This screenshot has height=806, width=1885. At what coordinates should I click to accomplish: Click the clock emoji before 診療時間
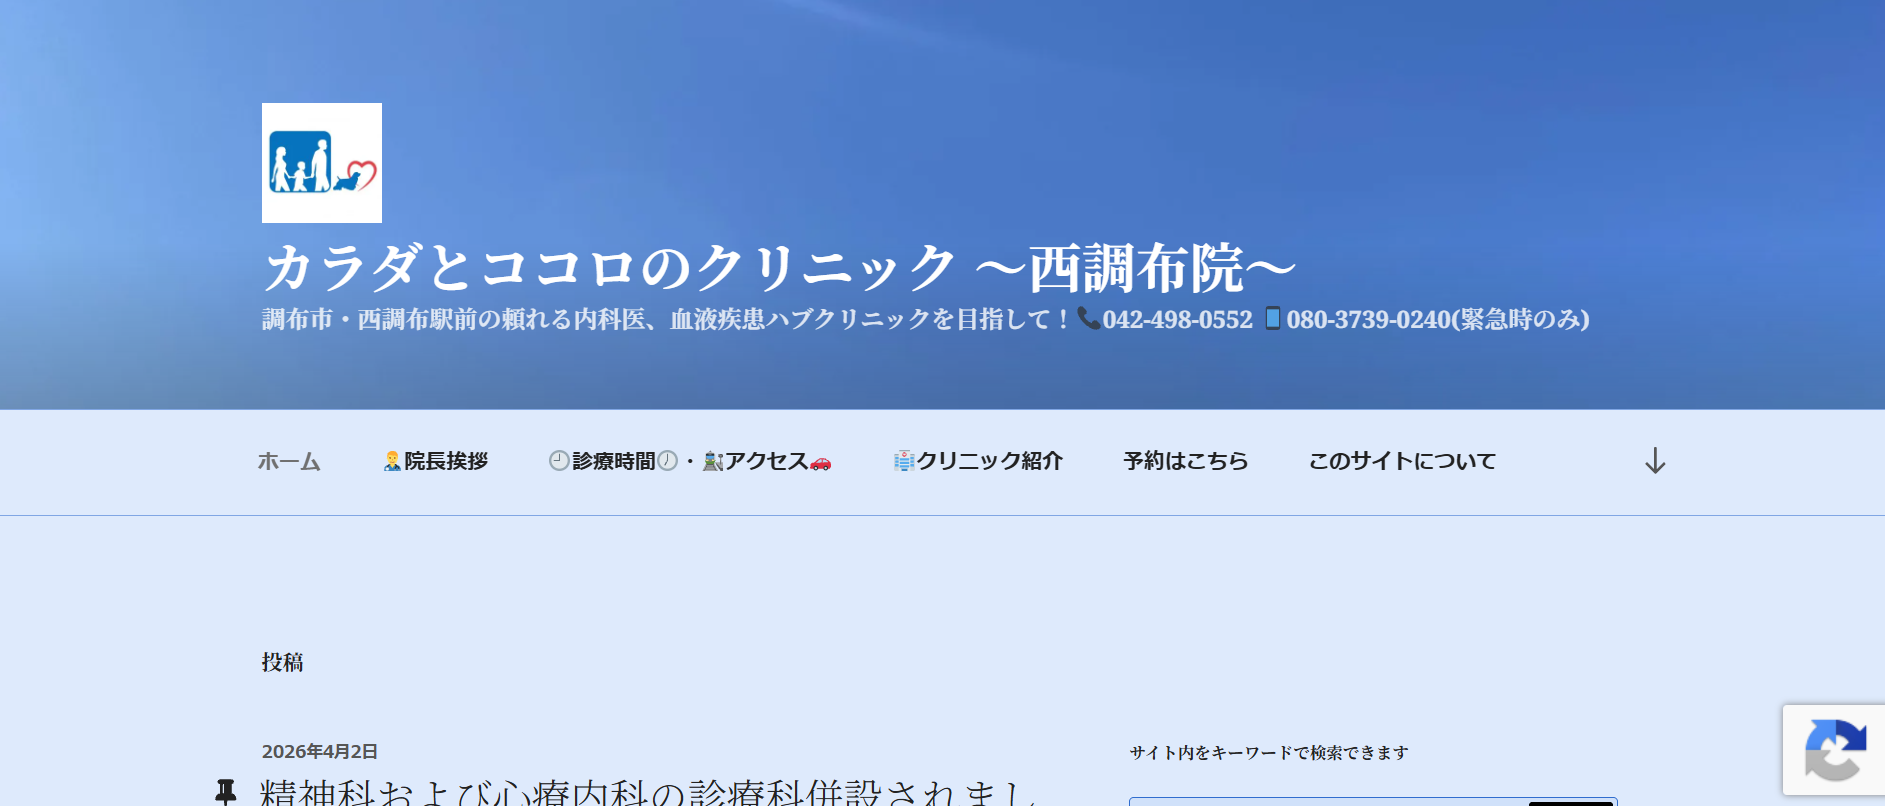point(559,460)
